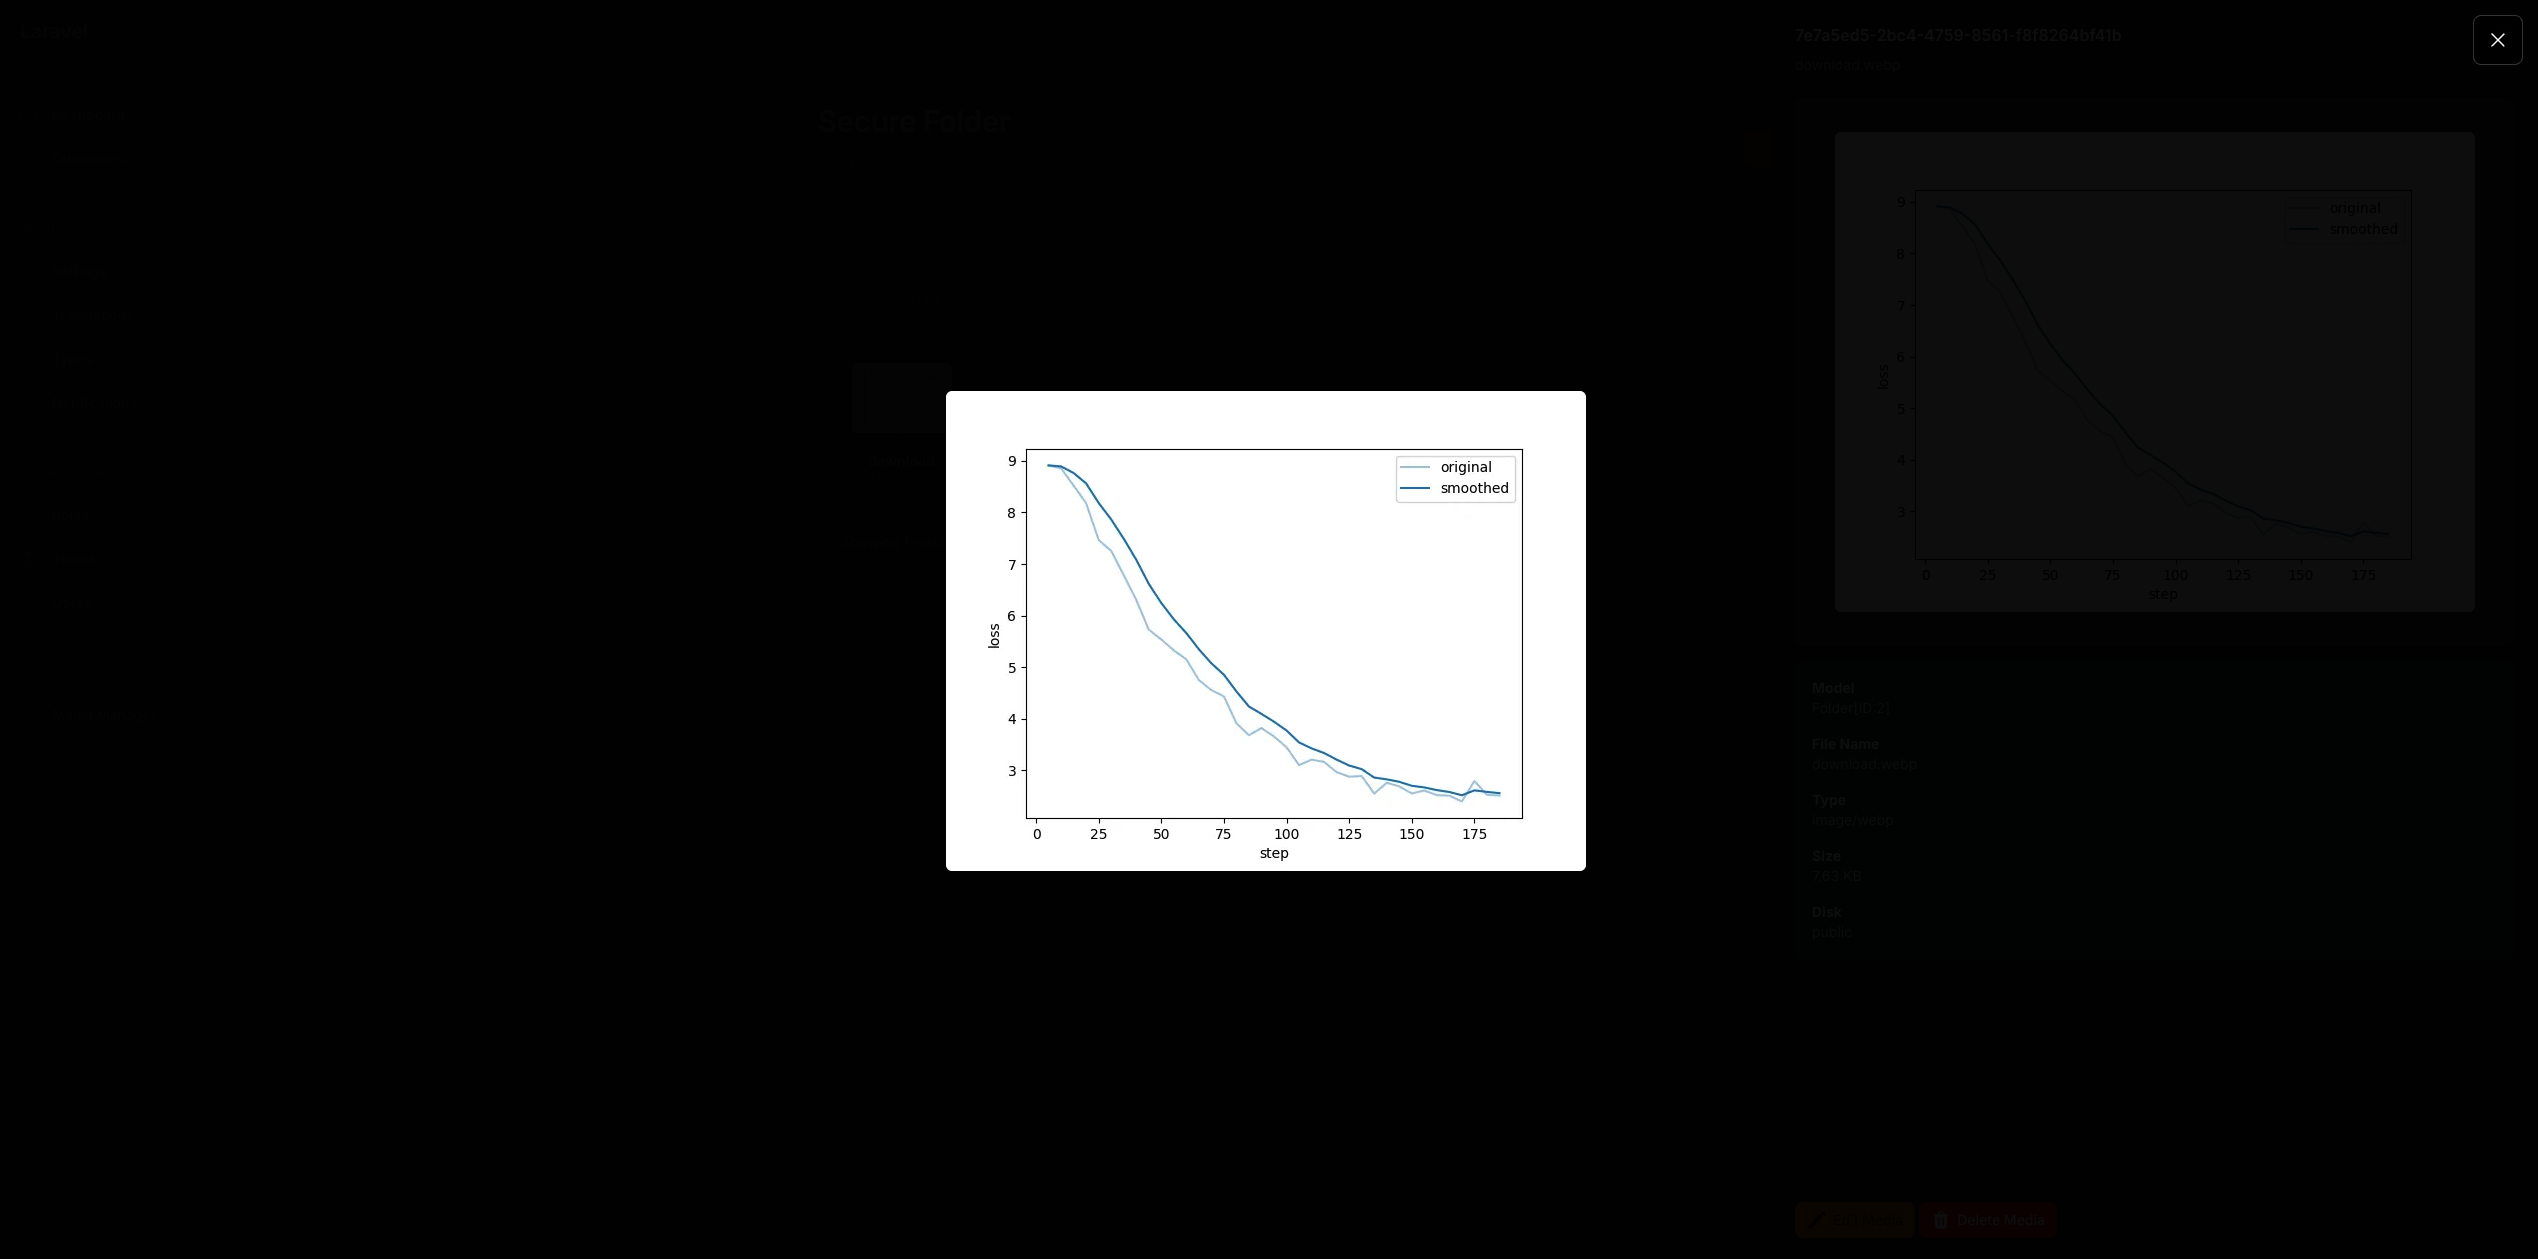
Task: Open Translations sidebar item
Action: tap(94, 315)
